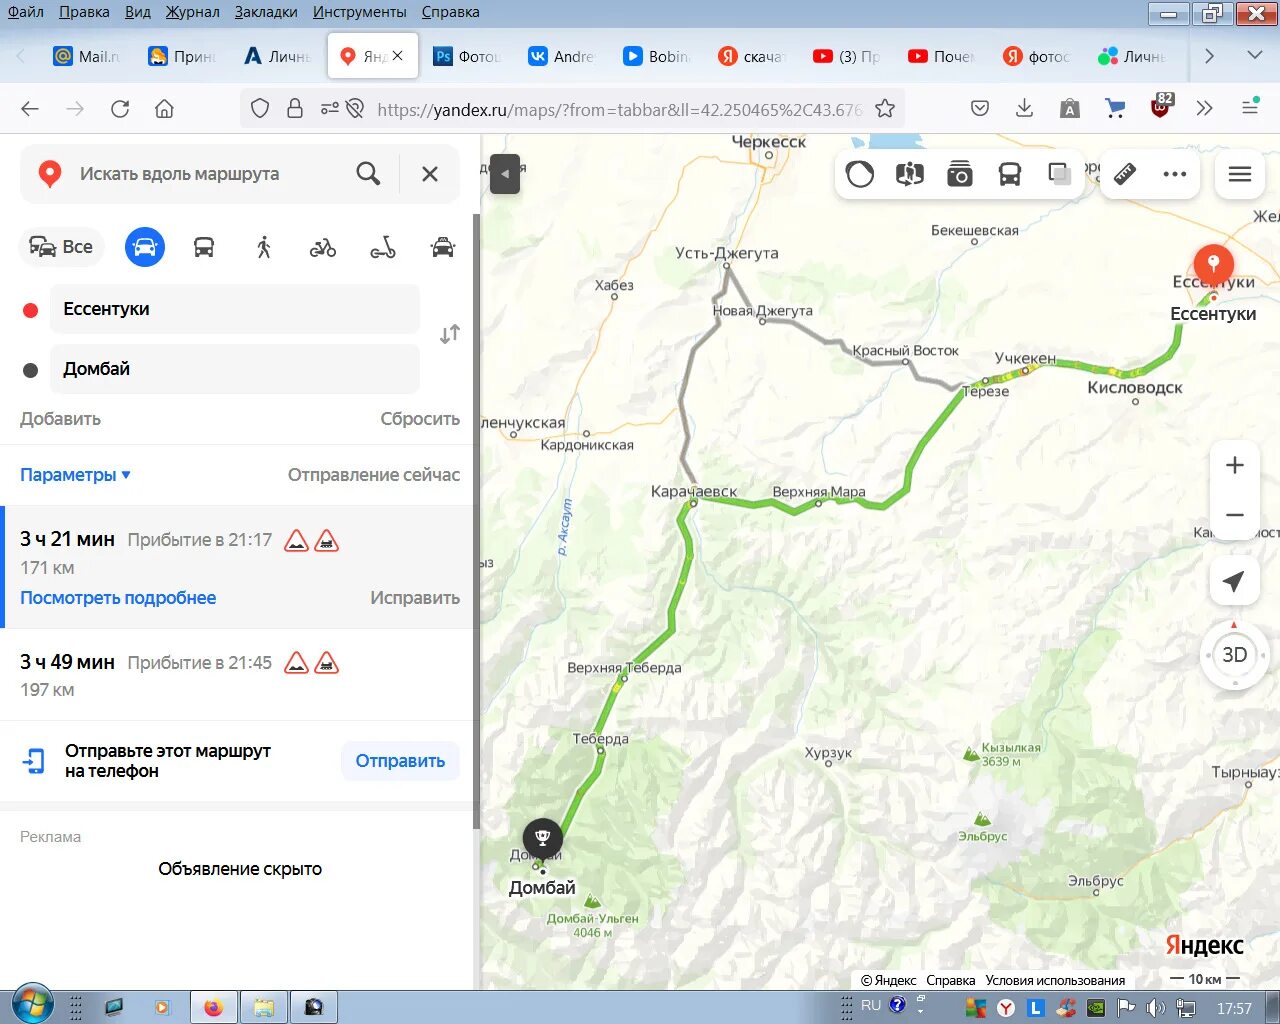Zoom in the map with plus button
The height and width of the screenshot is (1024, 1280).
(1235, 465)
